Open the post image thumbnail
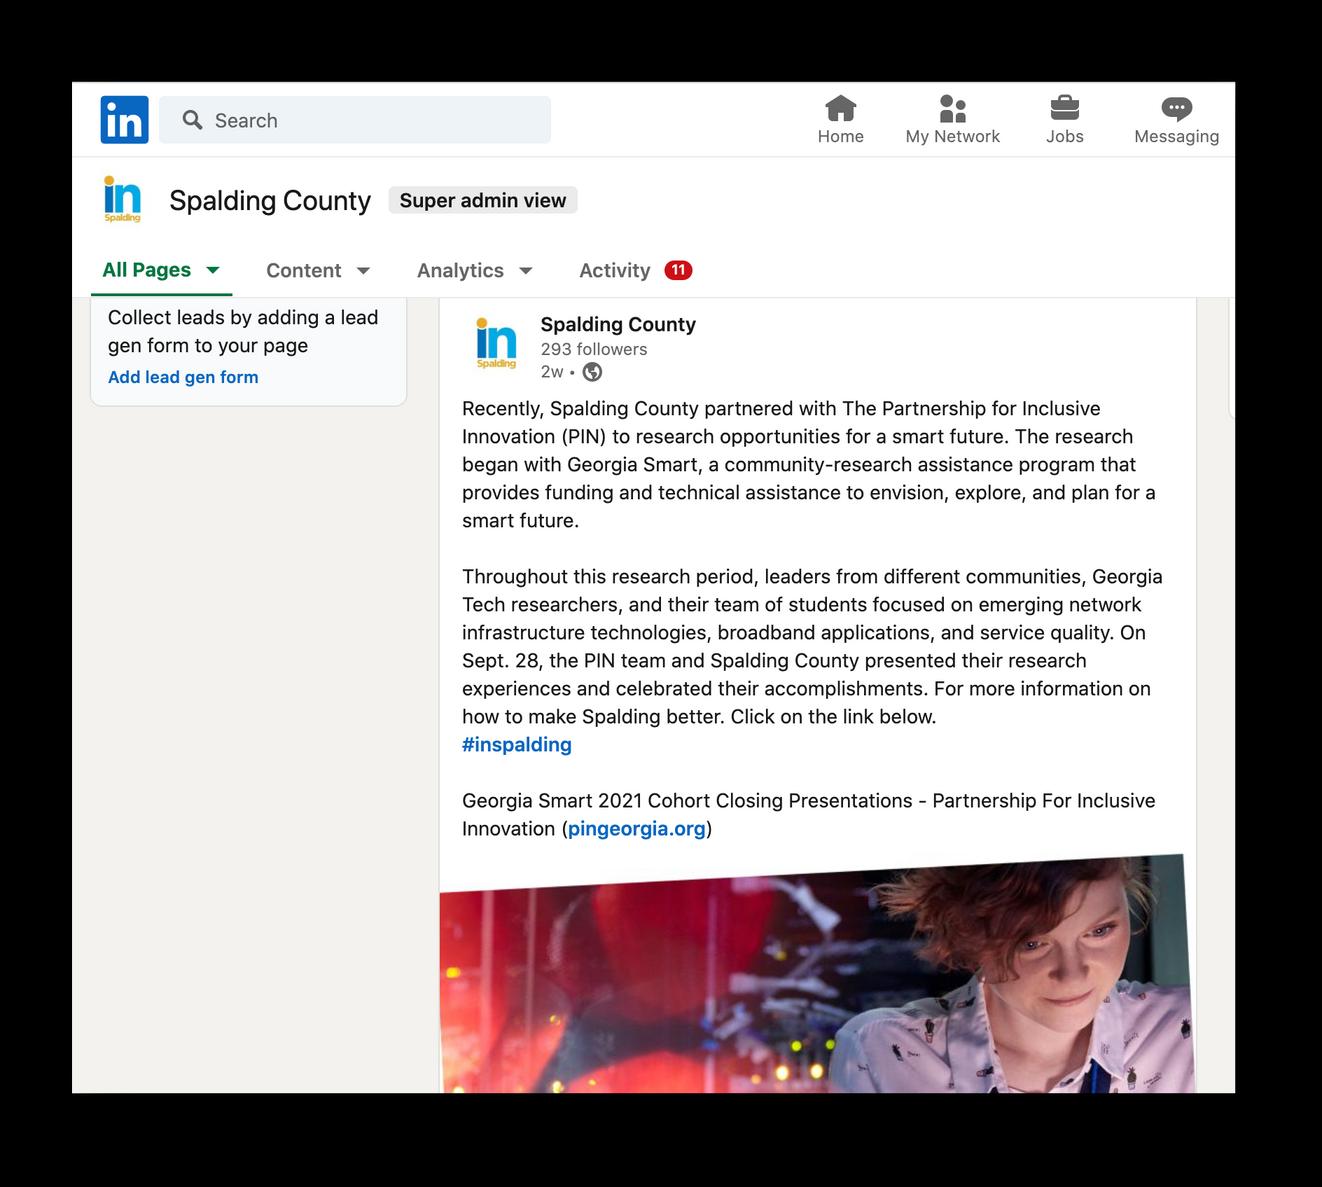The image size is (1322, 1187). coord(816,974)
